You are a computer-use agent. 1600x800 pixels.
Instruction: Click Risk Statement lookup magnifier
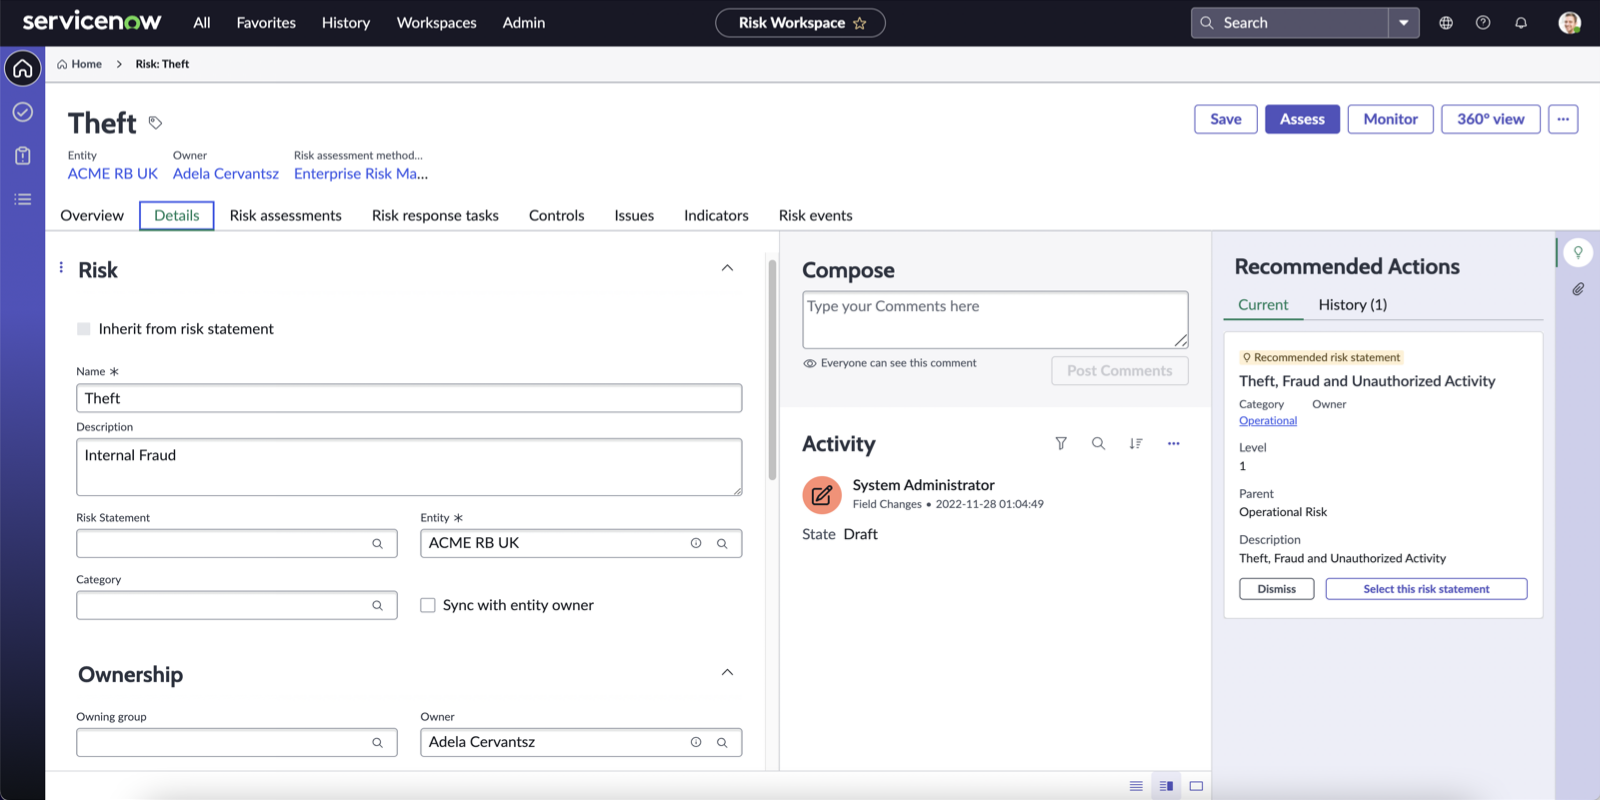point(377,544)
